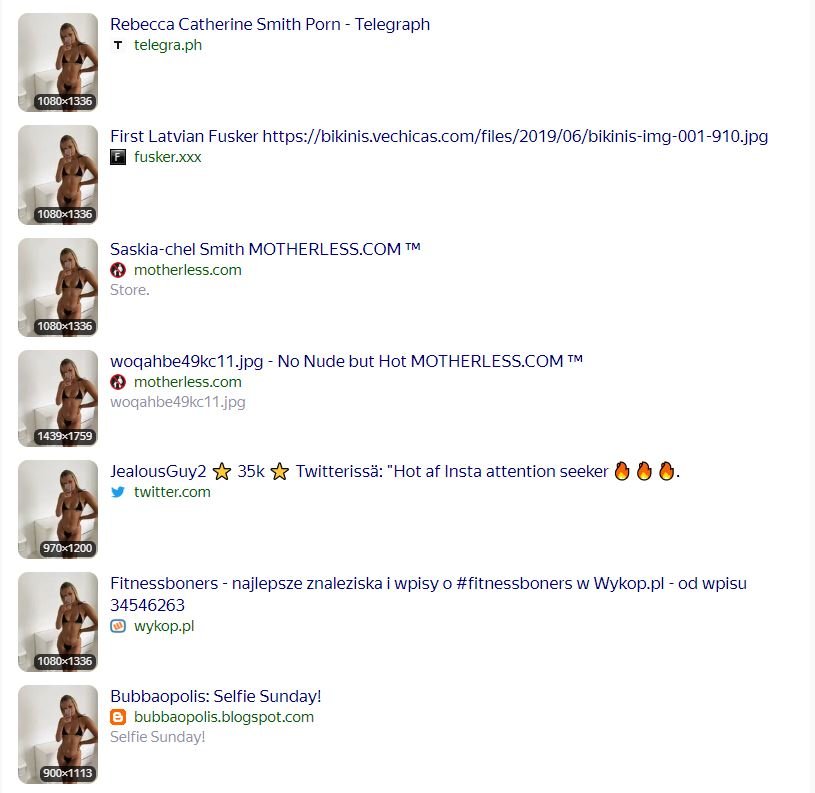Select the 900×1113 result thumbnail
The image size is (815, 793).
[x=58, y=734]
